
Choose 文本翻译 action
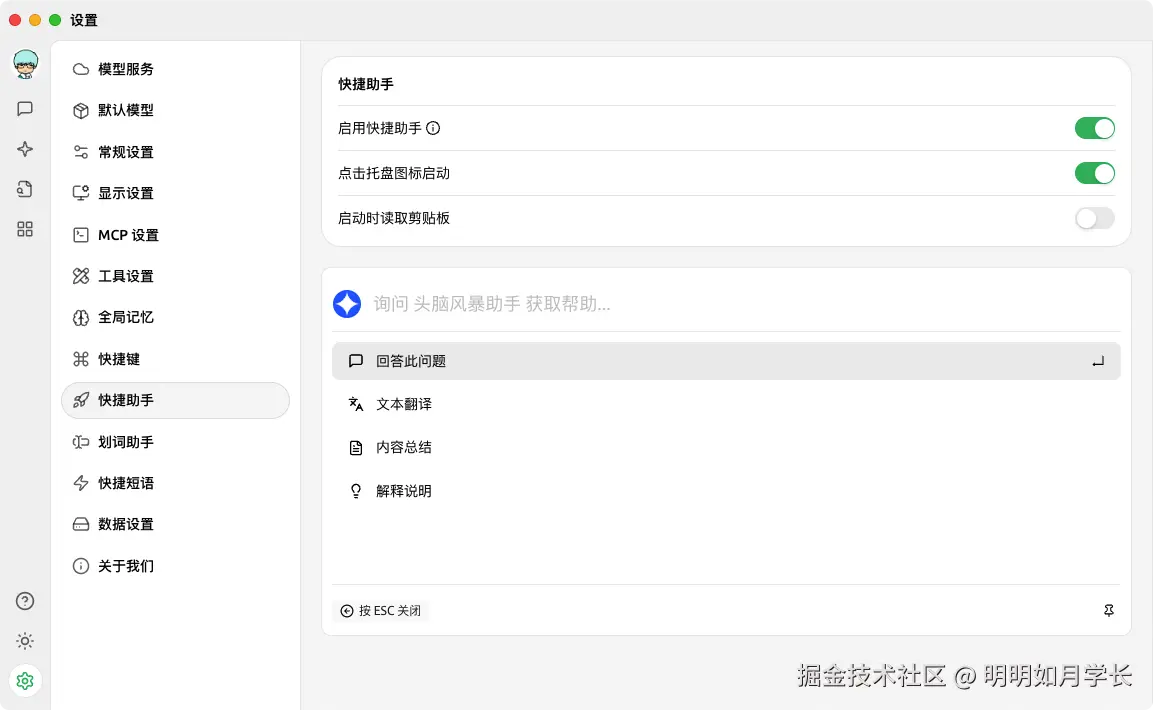click(726, 404)
